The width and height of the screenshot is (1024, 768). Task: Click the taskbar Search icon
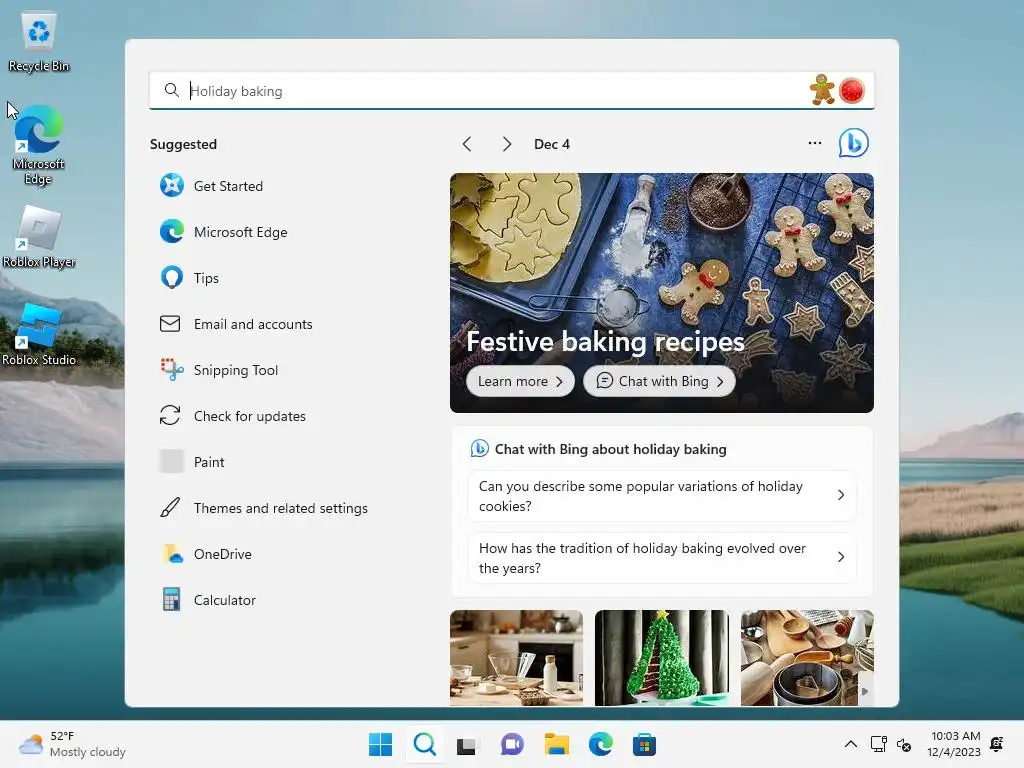click(x=424, y=744)
